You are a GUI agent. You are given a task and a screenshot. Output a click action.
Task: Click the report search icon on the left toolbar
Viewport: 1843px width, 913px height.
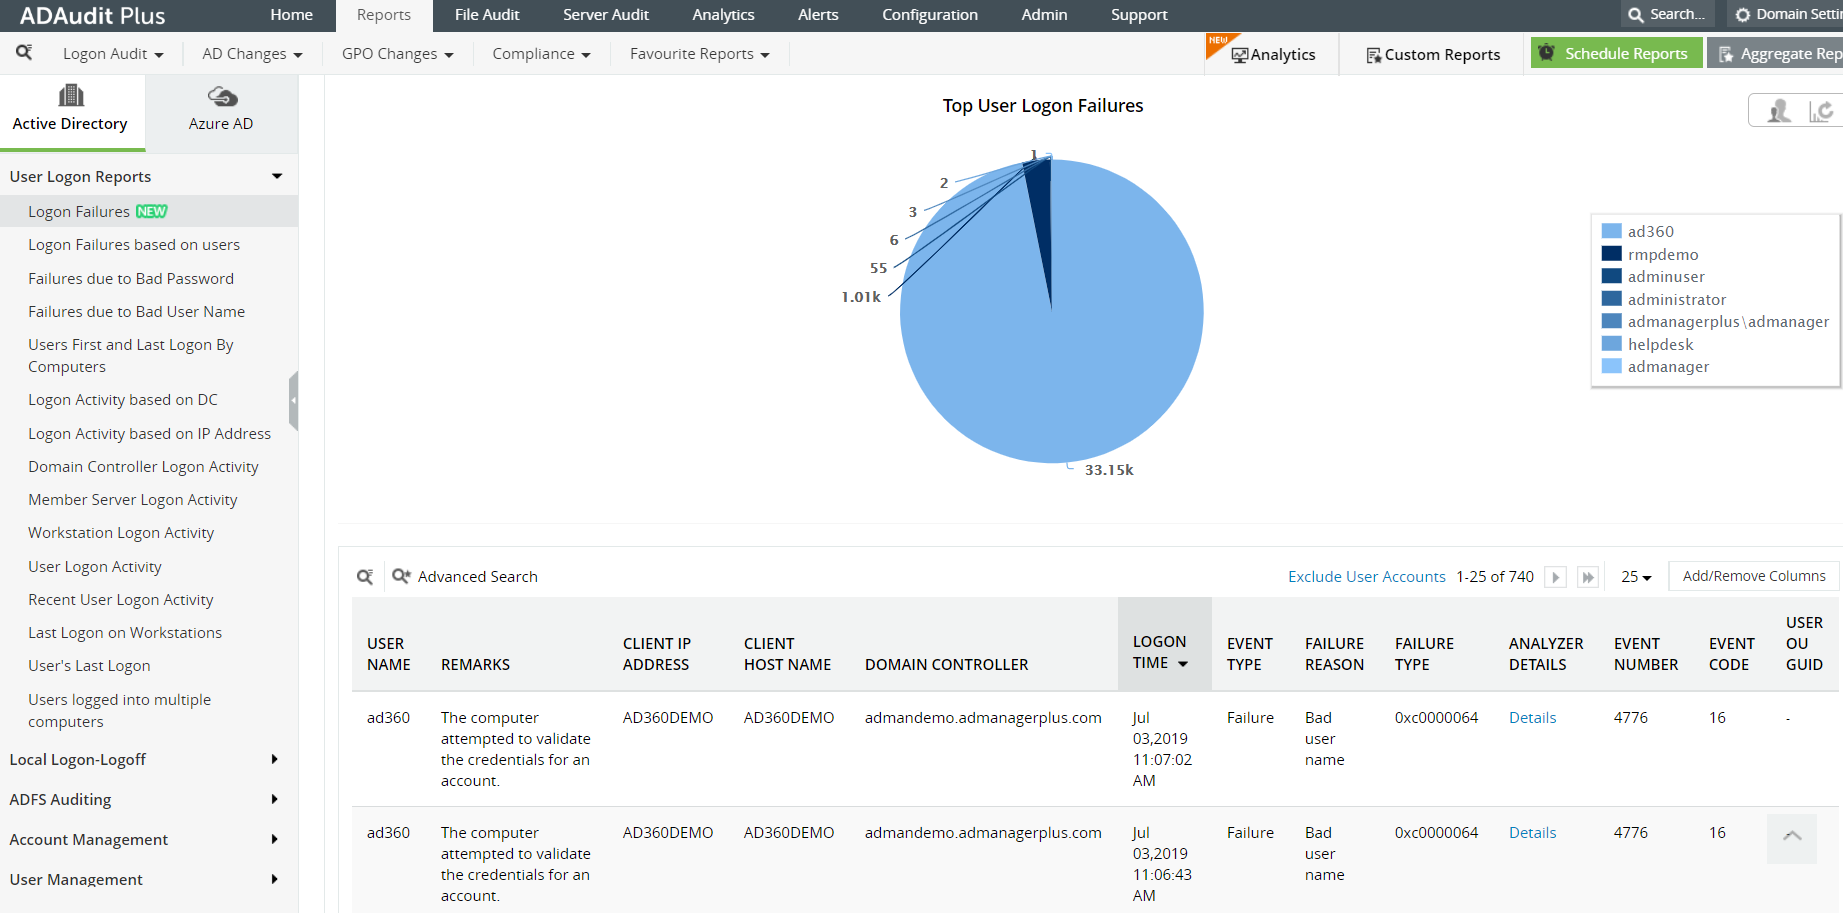25,53
